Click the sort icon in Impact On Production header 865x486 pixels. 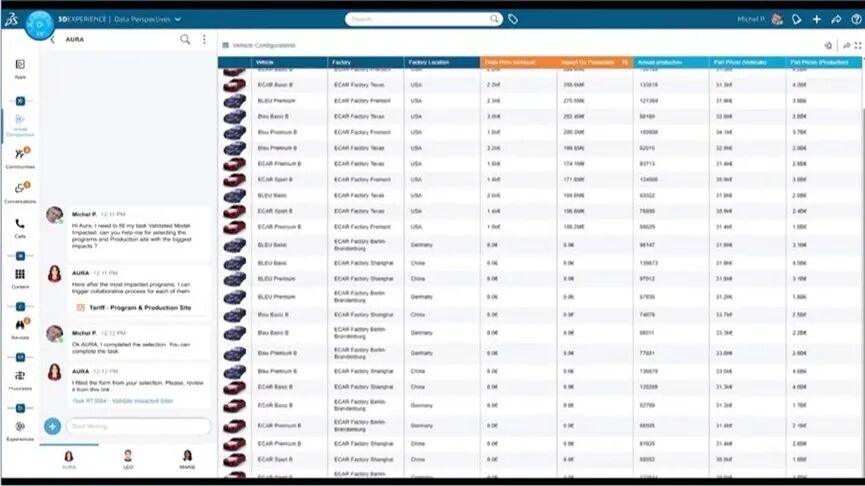coord(625,62)
